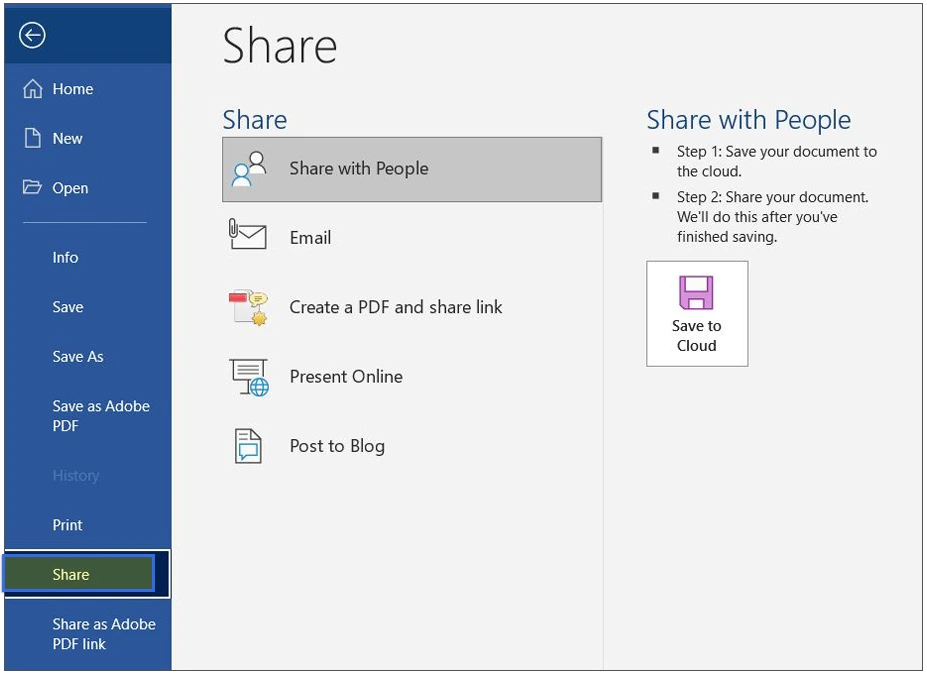Click the Home label in sidebar
The image size is (927, 674).
73,89
